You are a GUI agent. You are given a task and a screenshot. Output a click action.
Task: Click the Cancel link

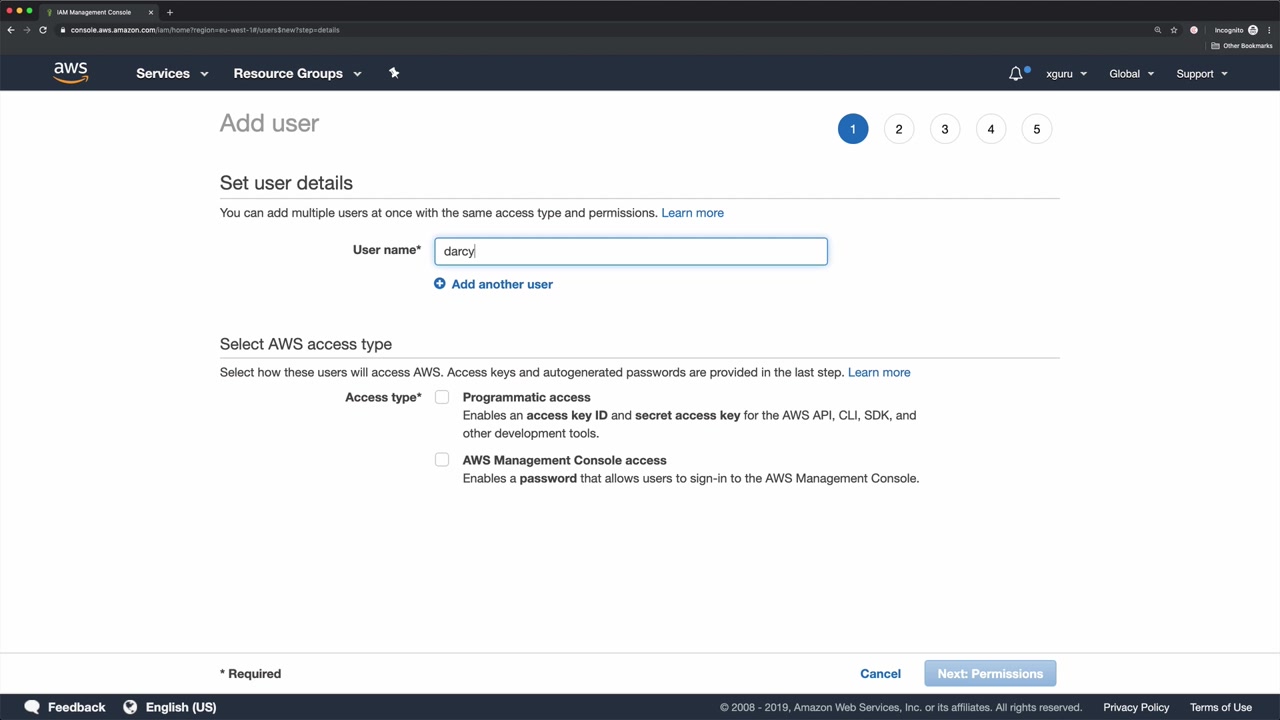click(x=880, y=674)
